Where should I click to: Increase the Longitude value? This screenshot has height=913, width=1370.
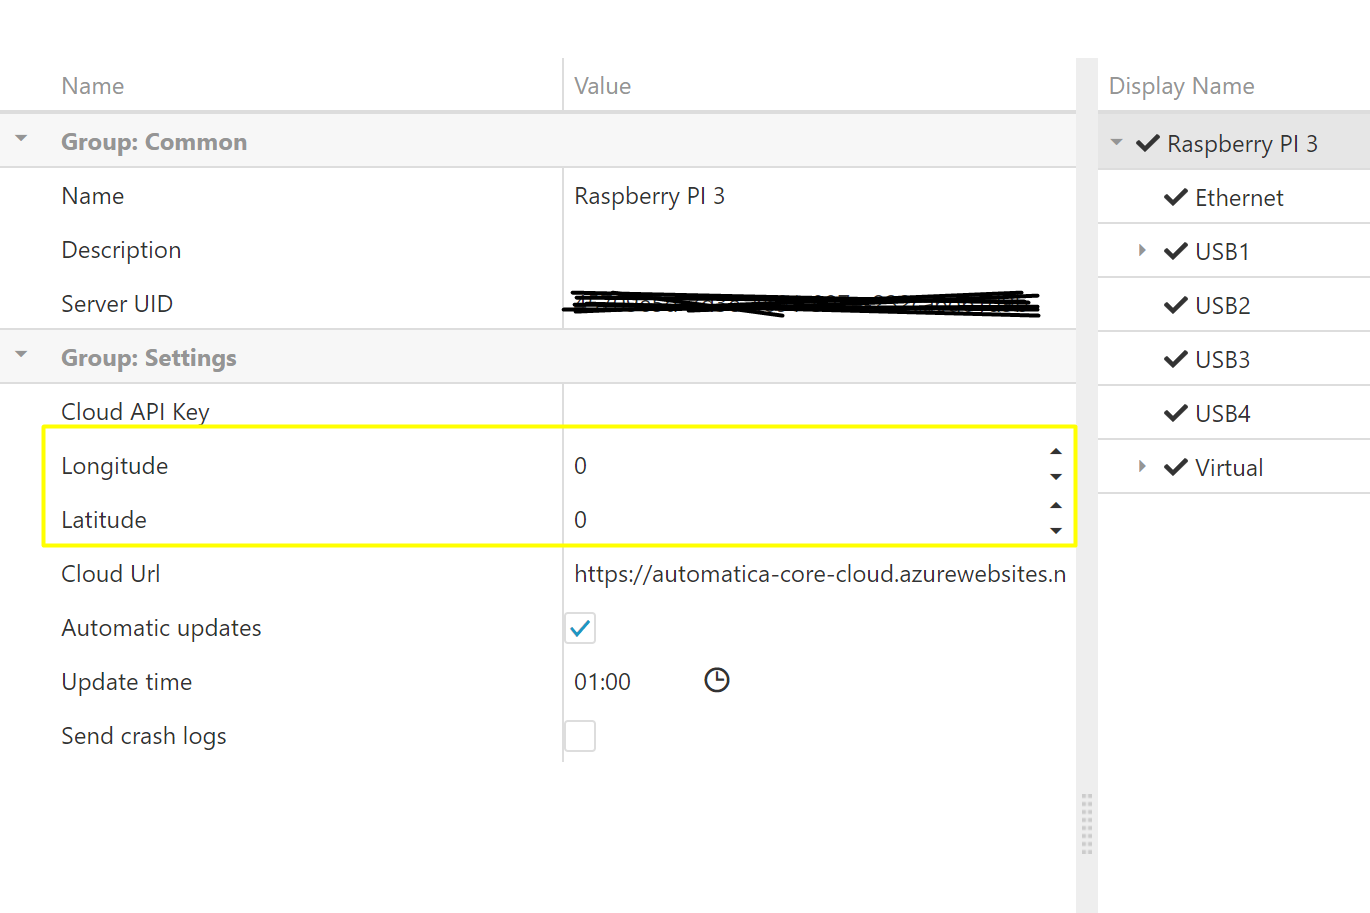1056,452
